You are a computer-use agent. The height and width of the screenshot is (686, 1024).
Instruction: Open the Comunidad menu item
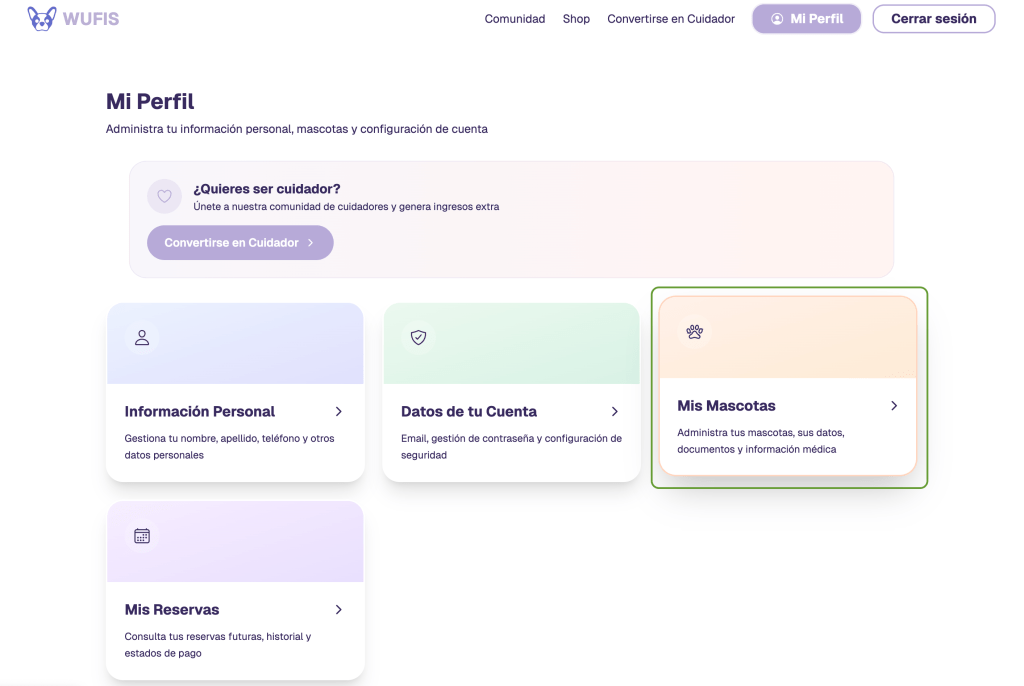click(515, 19)
